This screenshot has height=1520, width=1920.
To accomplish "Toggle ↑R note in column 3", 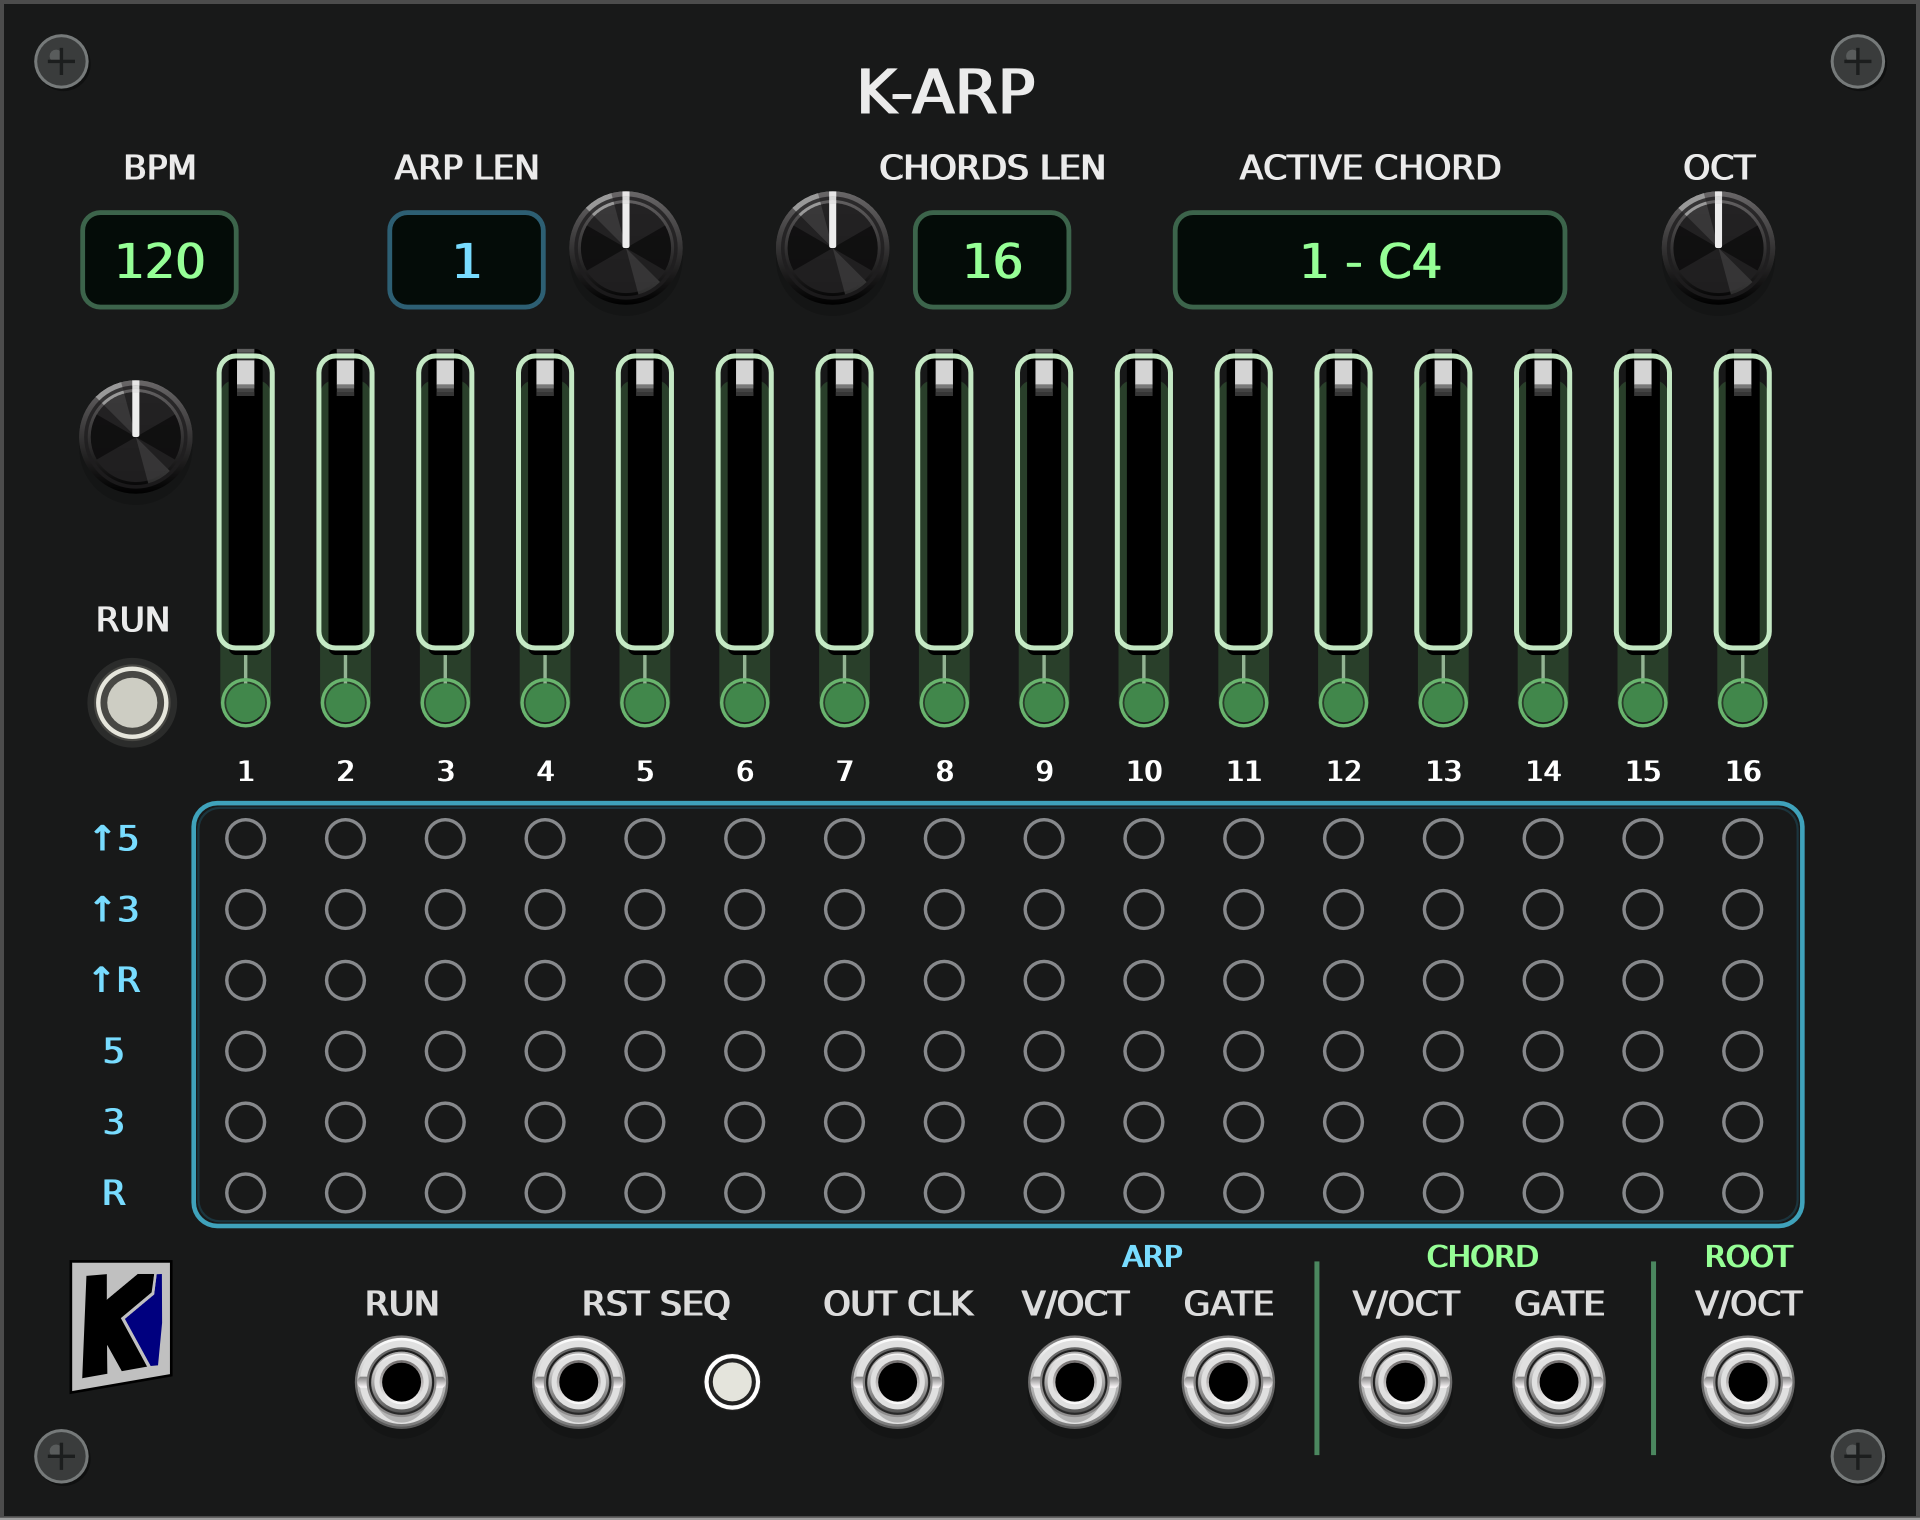I will pos(445,980).
